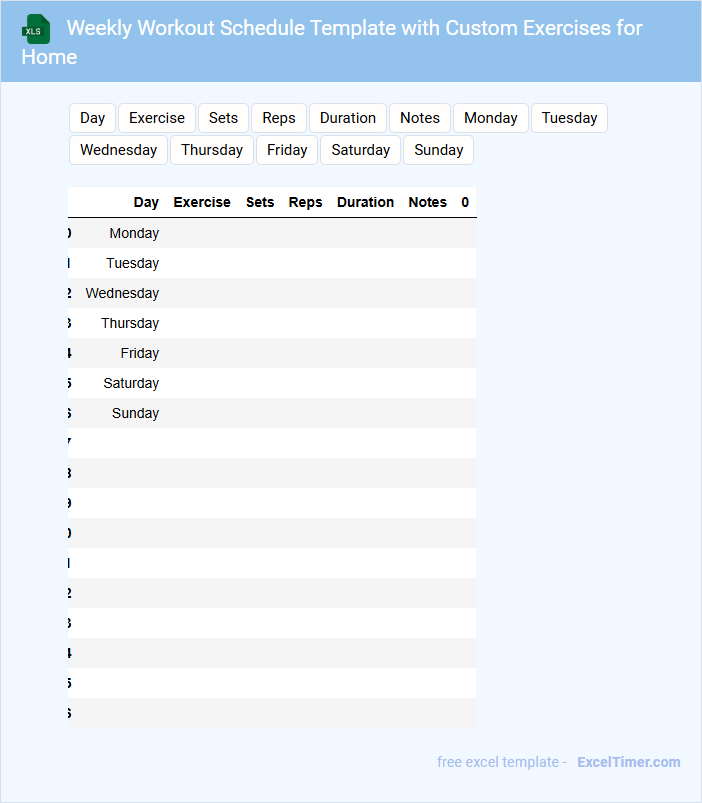
Task: Click the Exercise column header in table
Action: [x=202, y=202]
